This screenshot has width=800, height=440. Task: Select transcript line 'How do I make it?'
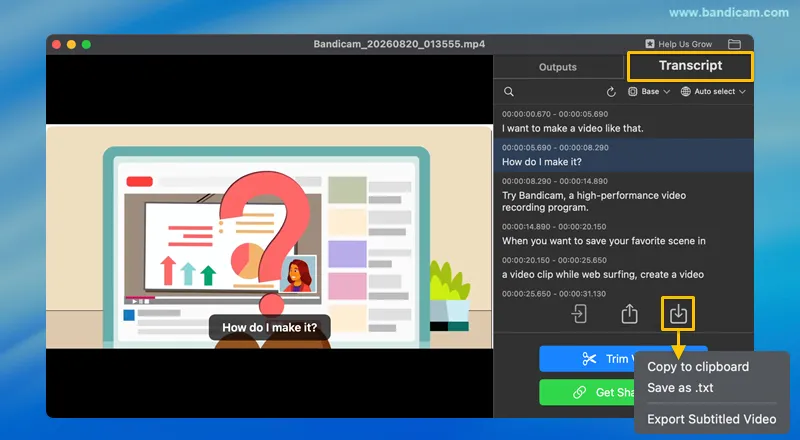tap(541, 162)
